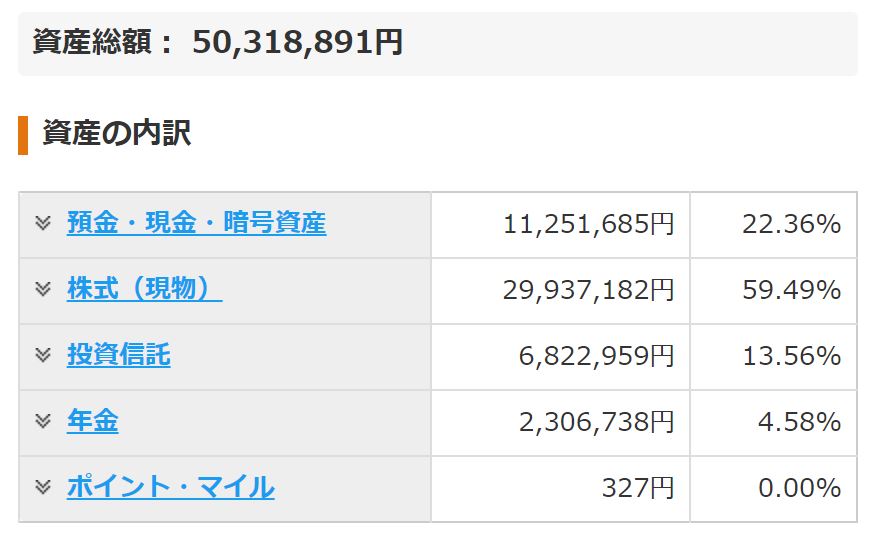Screen dimensions: 889x543
Task: Click the 11,251,685円 amount cell
Action: point(560,225)
